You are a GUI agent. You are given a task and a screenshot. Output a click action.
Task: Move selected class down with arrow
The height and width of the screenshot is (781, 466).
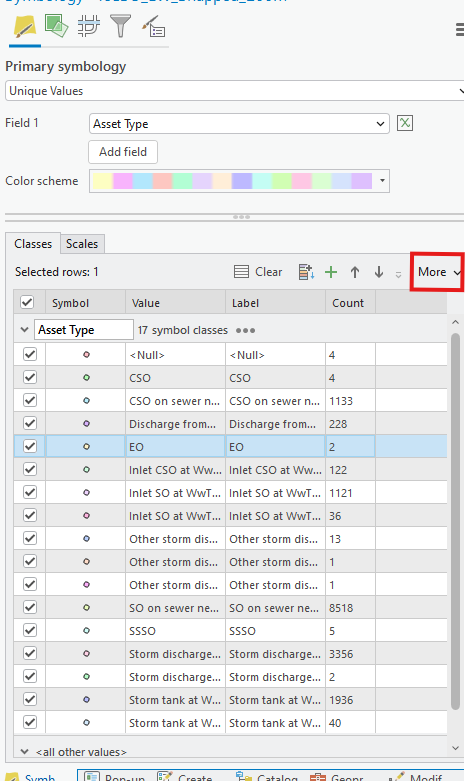(x=379, y=272)
